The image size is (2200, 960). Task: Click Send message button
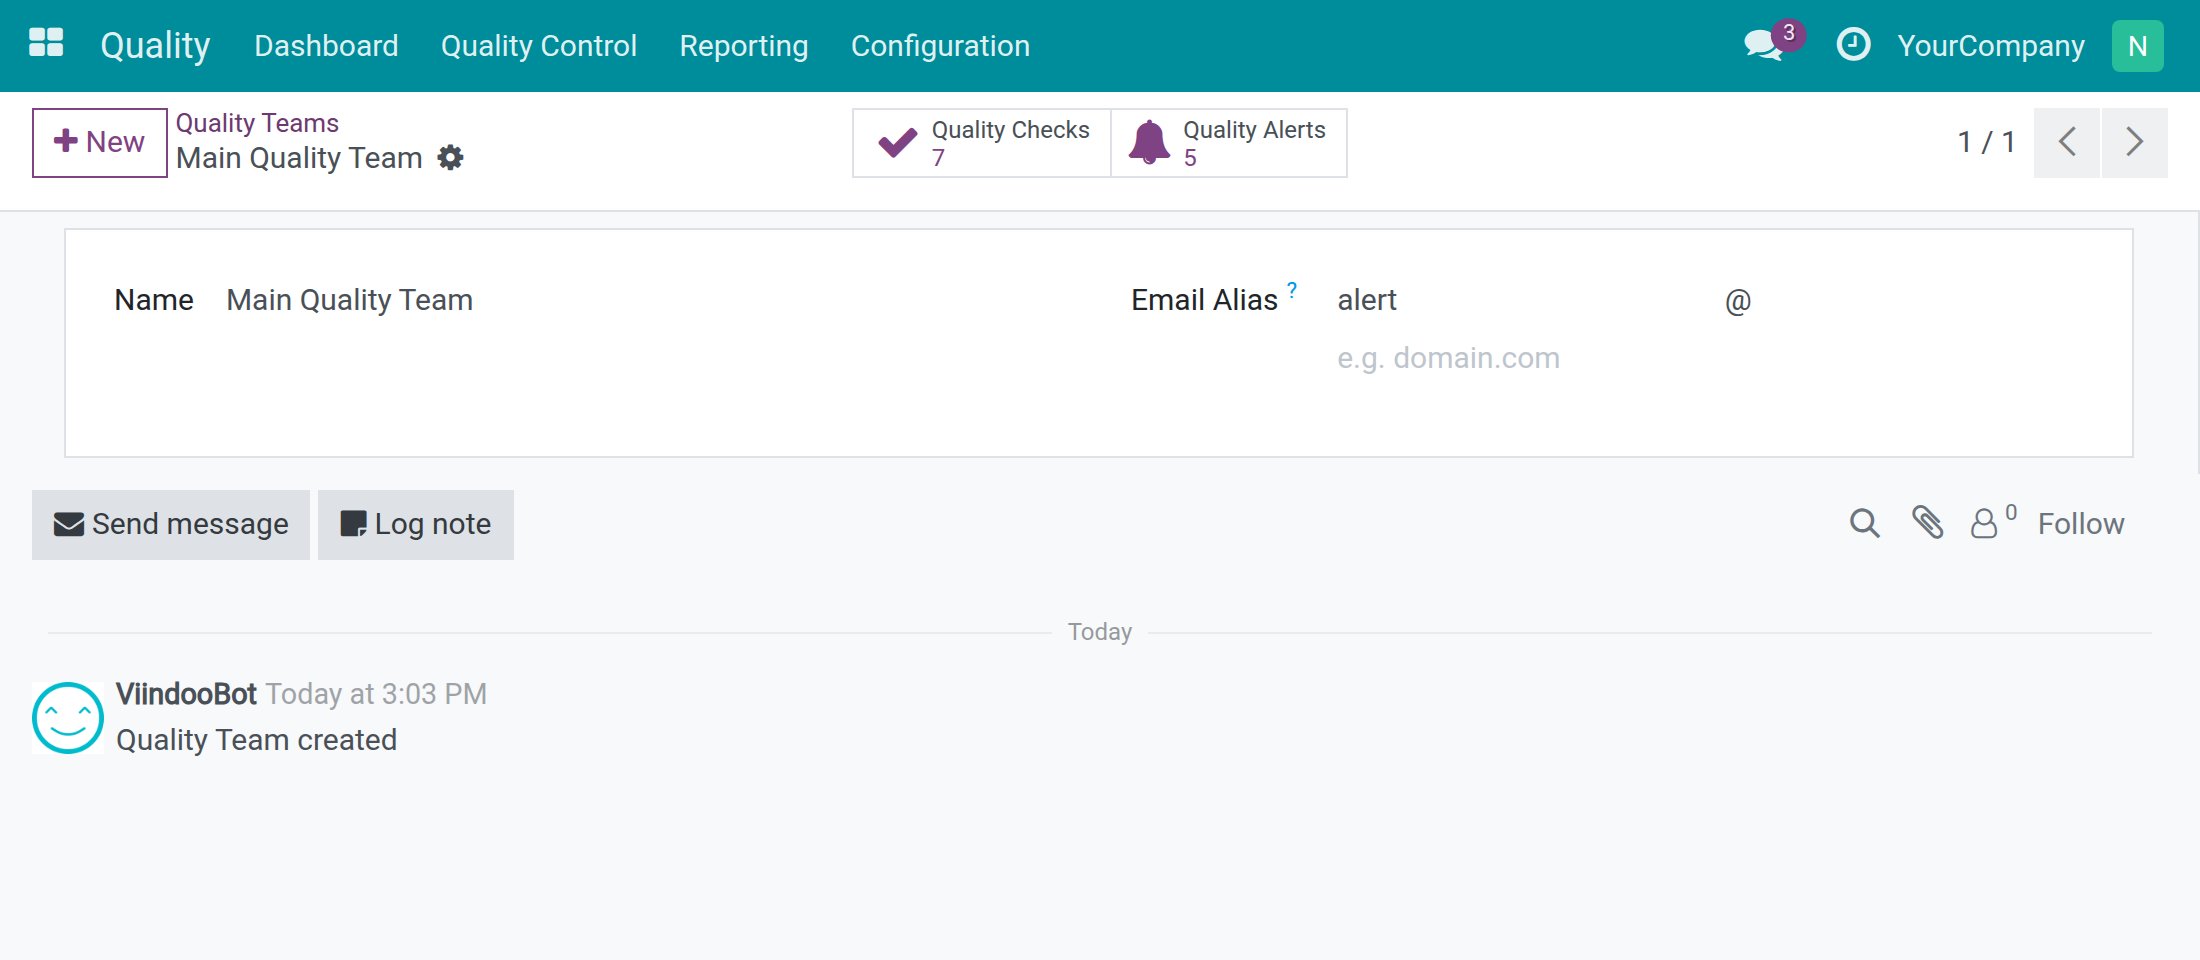[171, 524]
